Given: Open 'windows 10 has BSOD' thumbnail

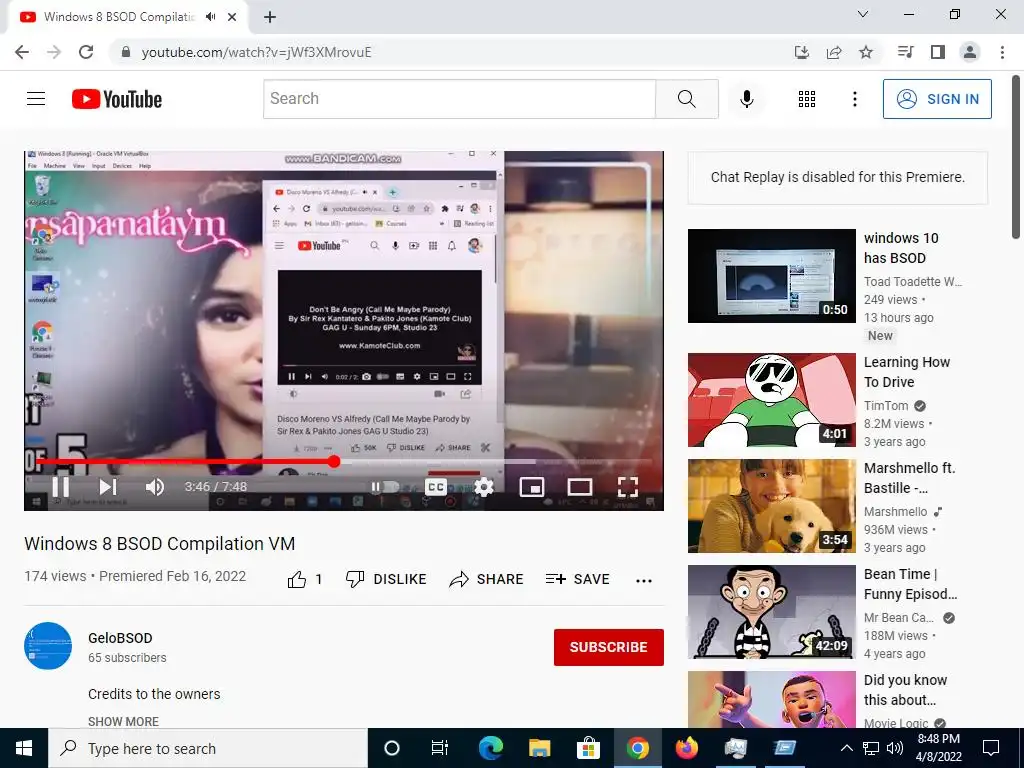Looking at the screenshot, I should pyautogui.click(x=772, y=276).
